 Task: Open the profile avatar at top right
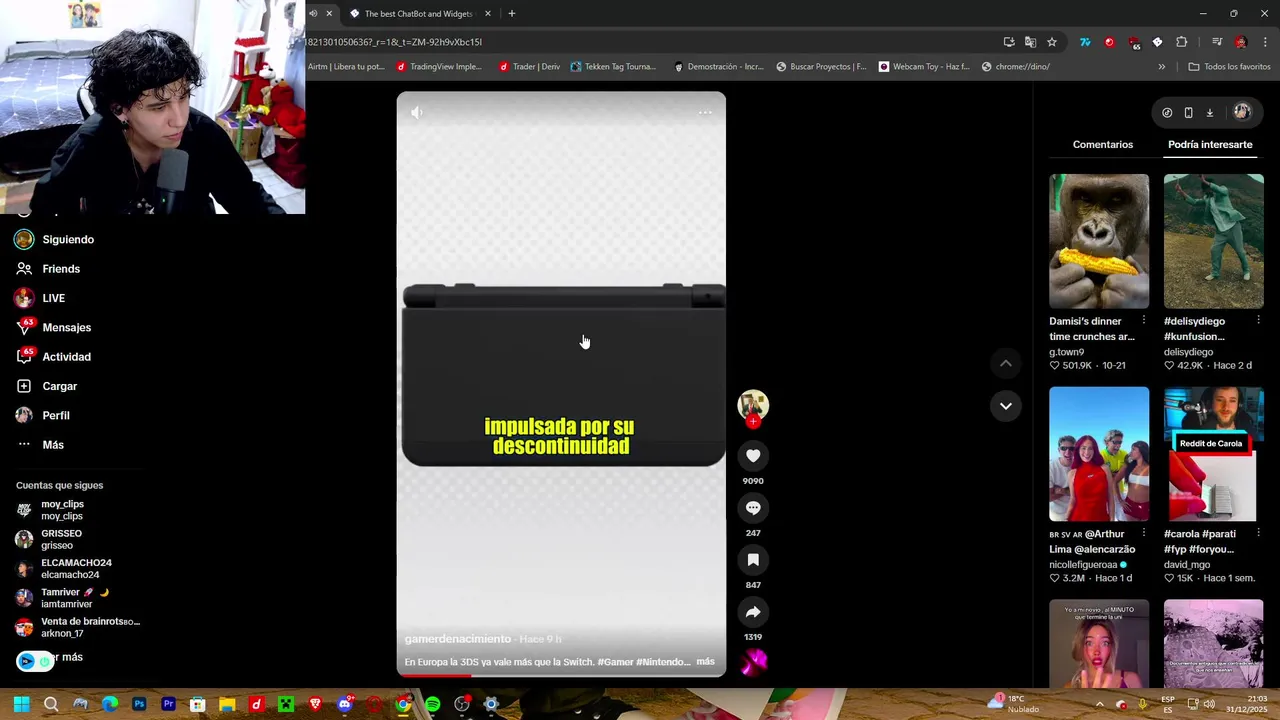tap(1242, 113)
